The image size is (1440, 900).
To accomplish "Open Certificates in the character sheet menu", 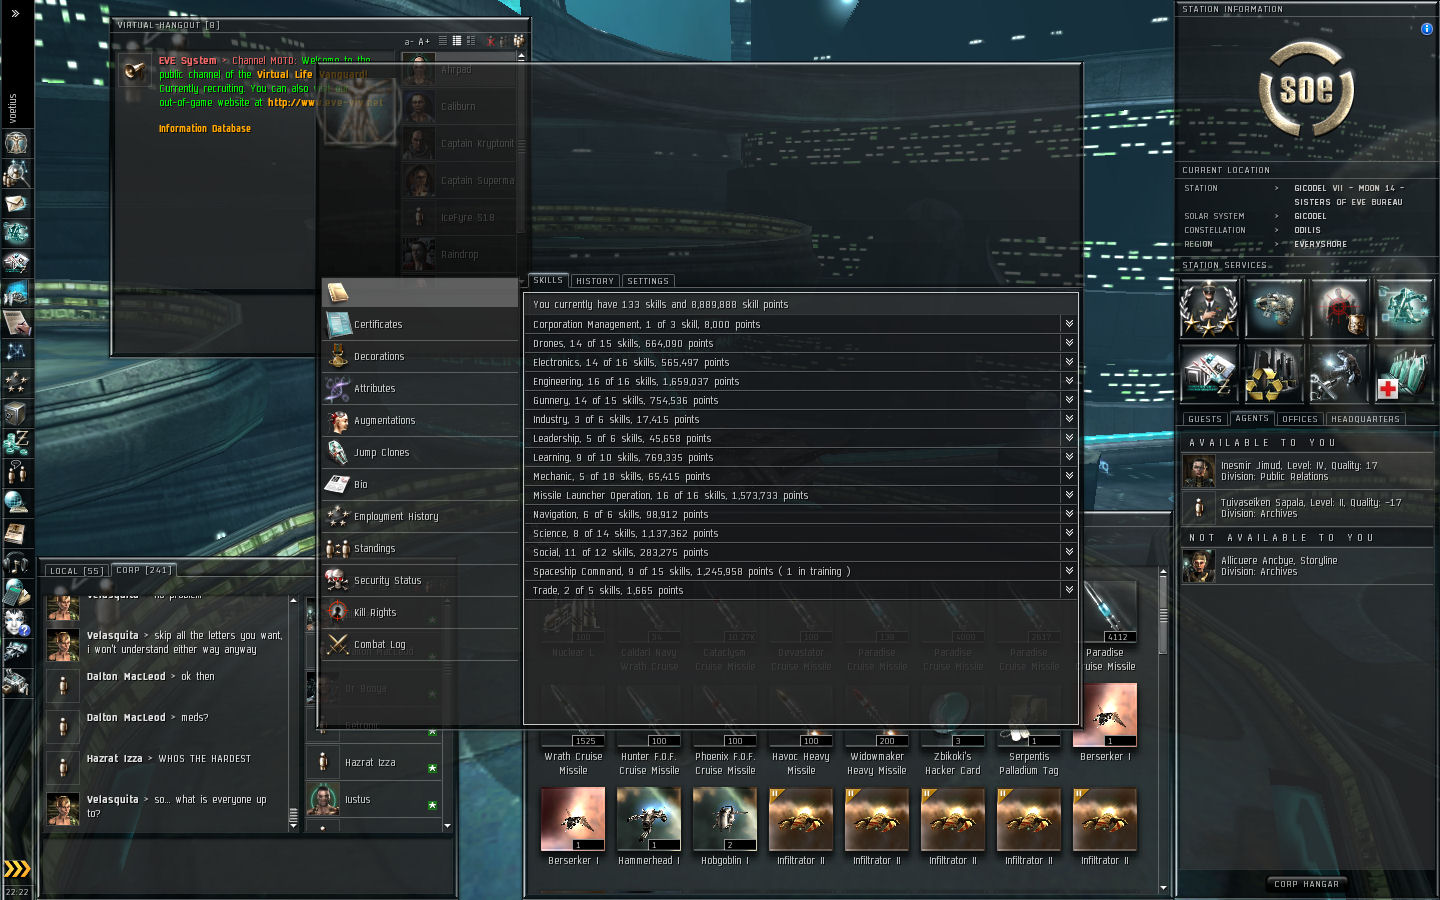I will pyautogui.click(x=420, y=324).
